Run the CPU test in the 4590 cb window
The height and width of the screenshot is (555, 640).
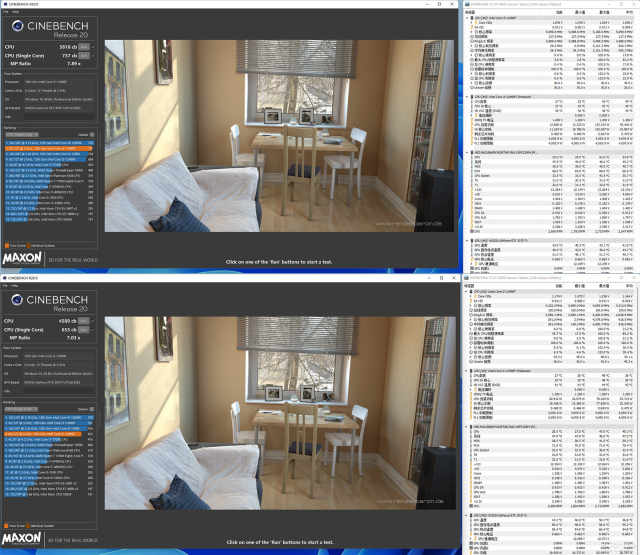point(85,319)
